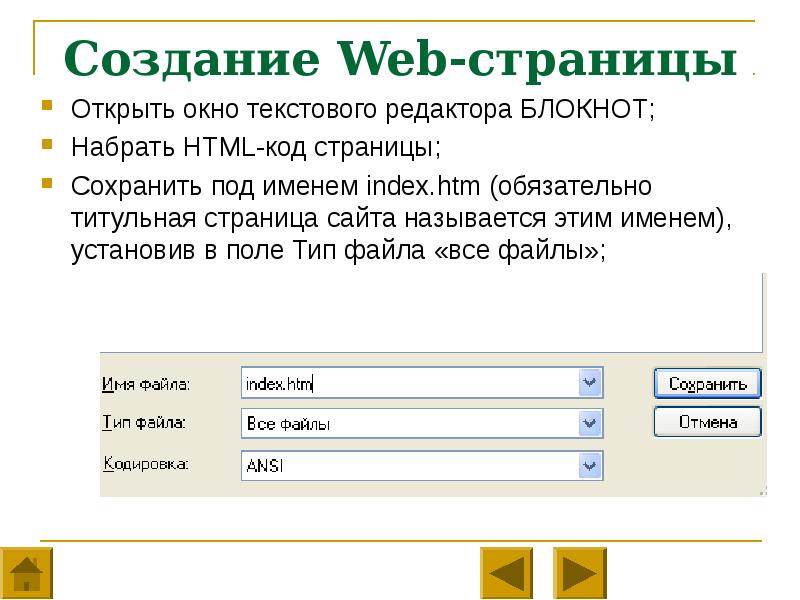This screenshot has height=600, width=800.
Task: Click the Набрать HTML-код страницы line
Action: 255,147
